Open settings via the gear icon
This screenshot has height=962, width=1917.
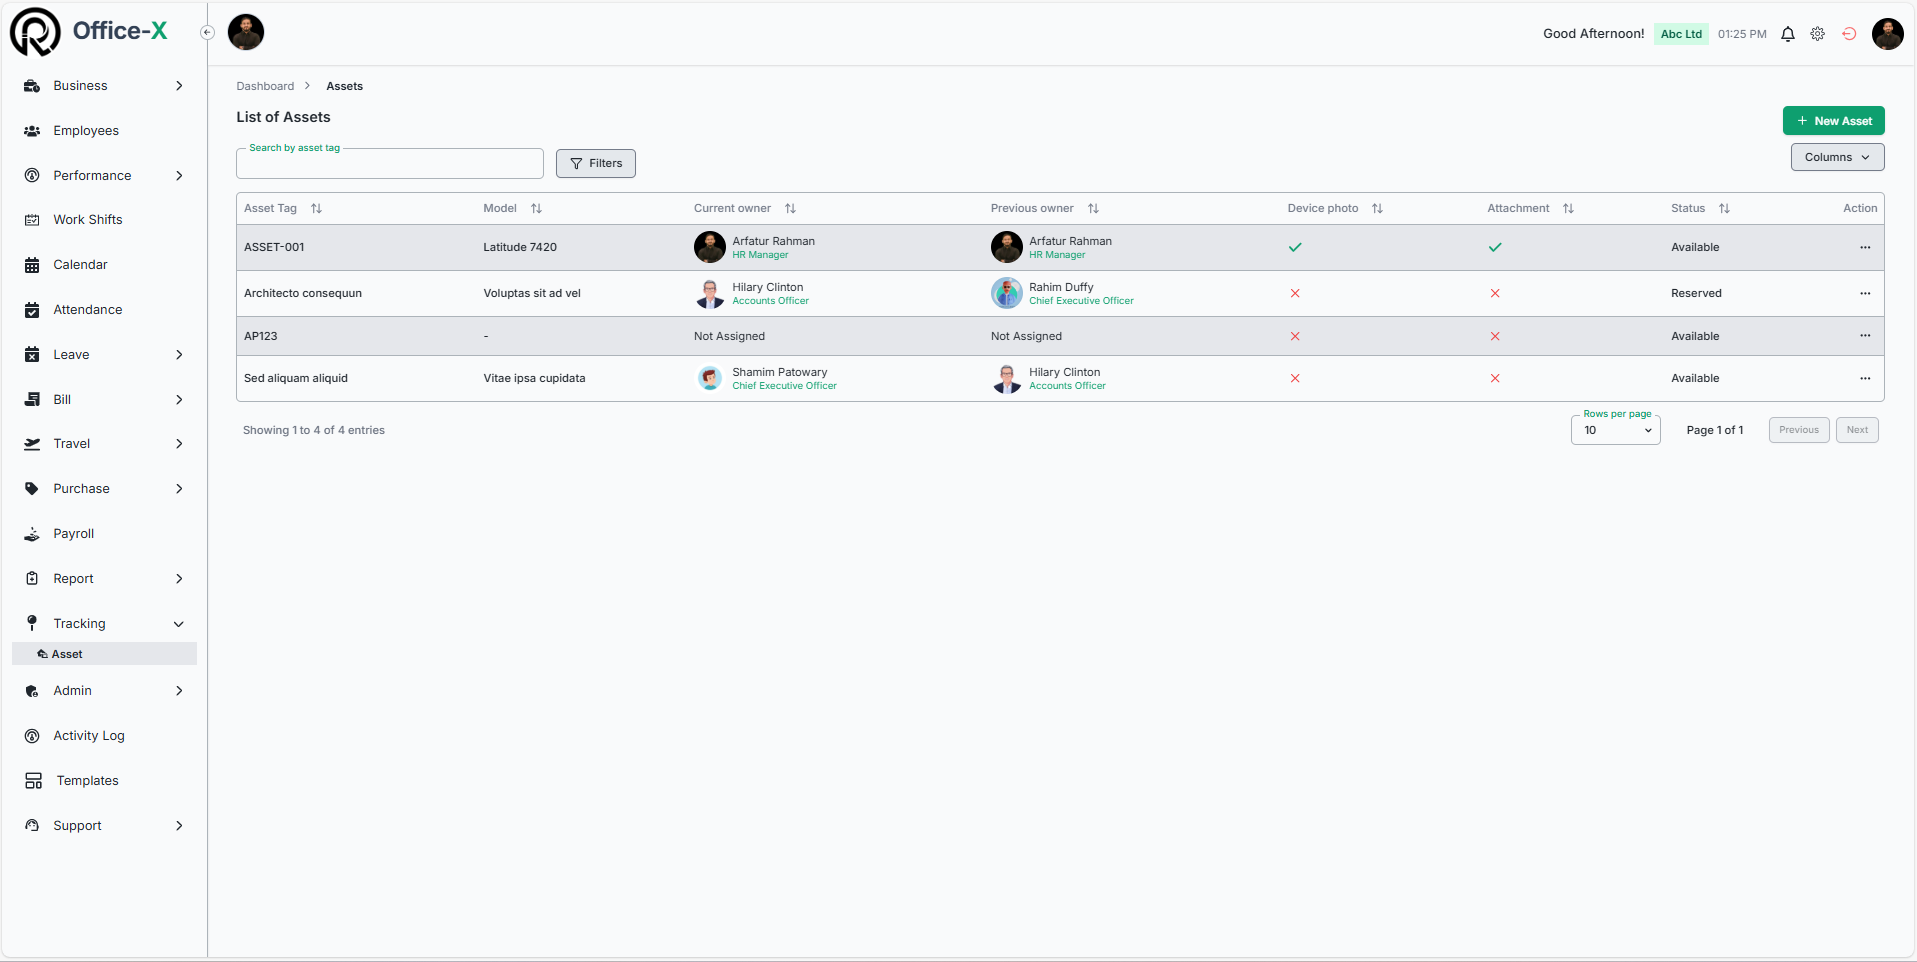(x=1818, y=33)
